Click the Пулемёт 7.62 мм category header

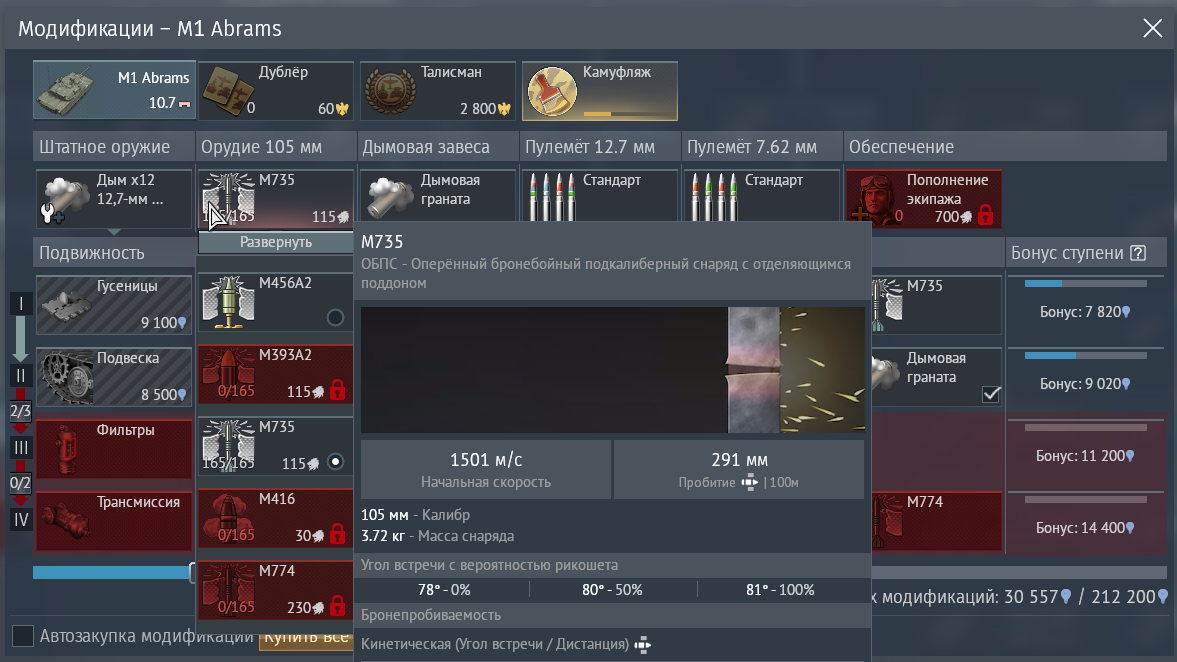click(762, 147)
